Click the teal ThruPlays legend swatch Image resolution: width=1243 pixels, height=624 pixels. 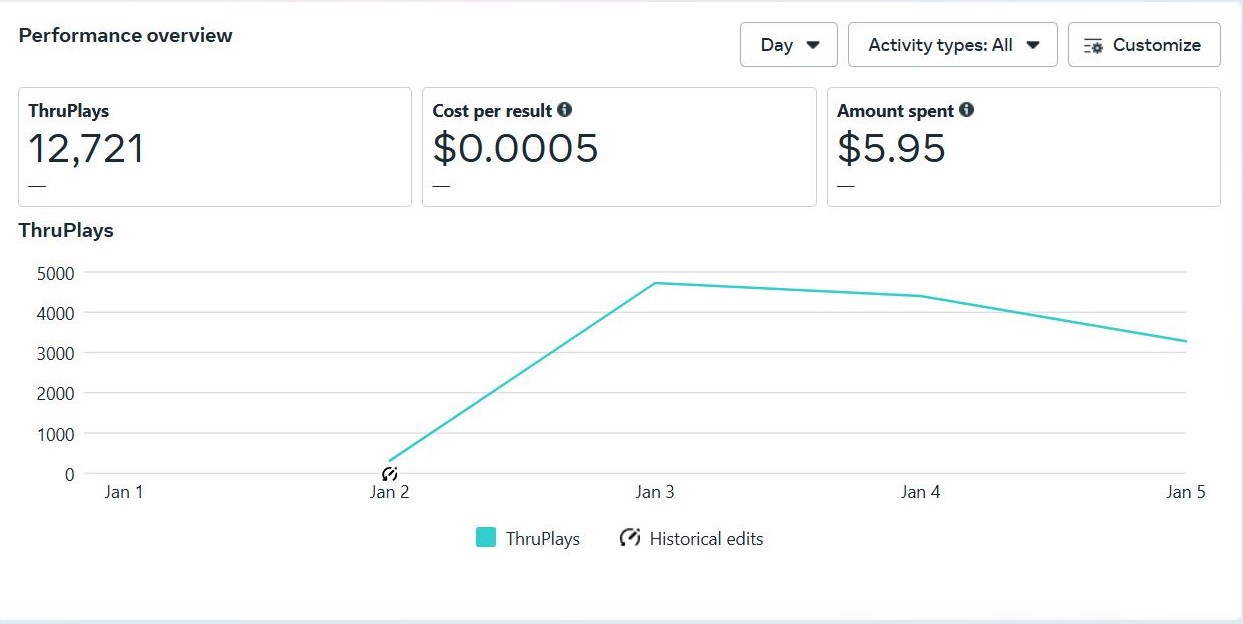486,538
